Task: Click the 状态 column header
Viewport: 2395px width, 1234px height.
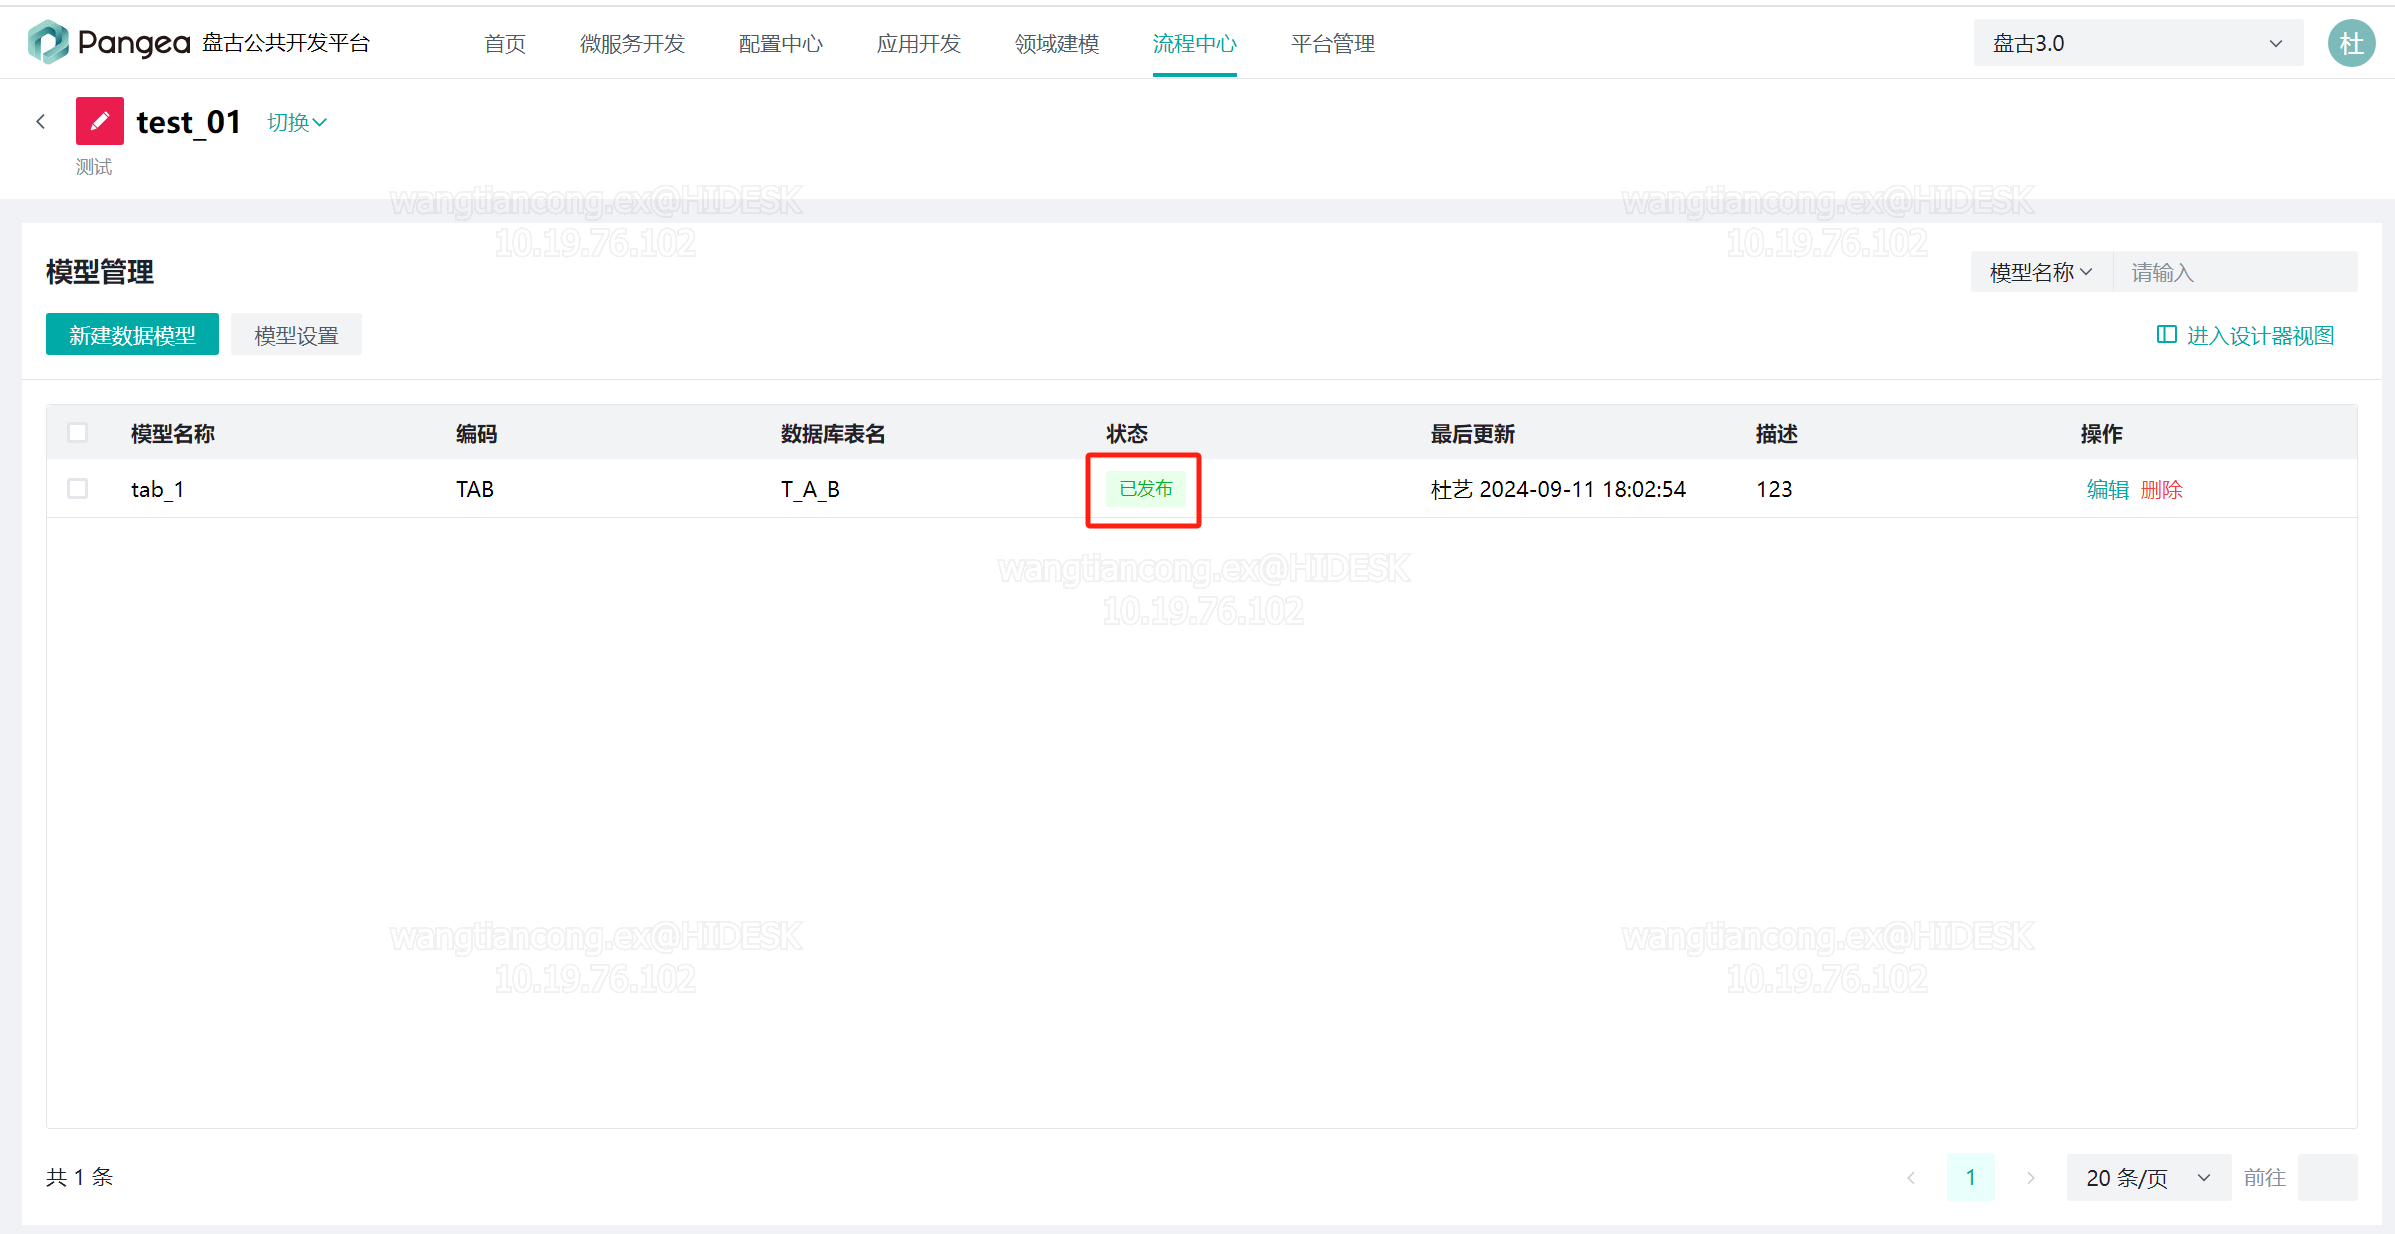Action: coord(1127,433)
